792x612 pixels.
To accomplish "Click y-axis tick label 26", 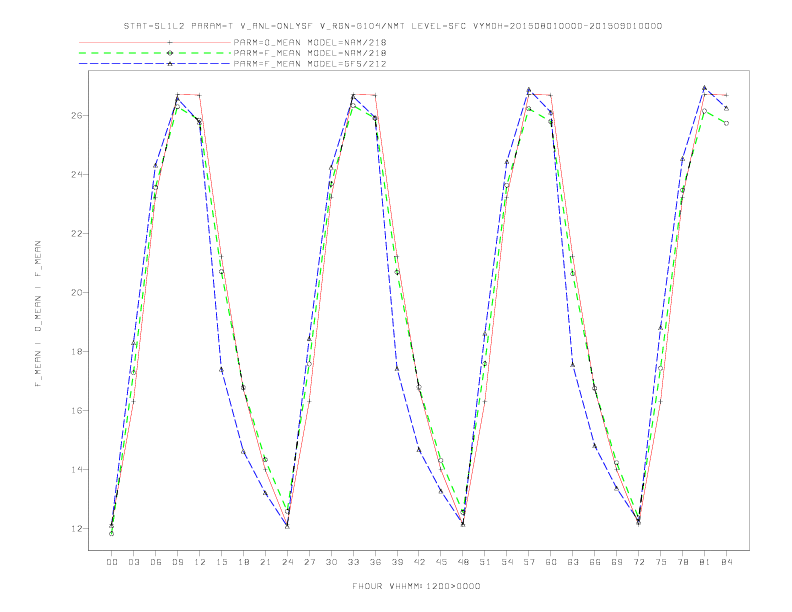I will point(76,115).
